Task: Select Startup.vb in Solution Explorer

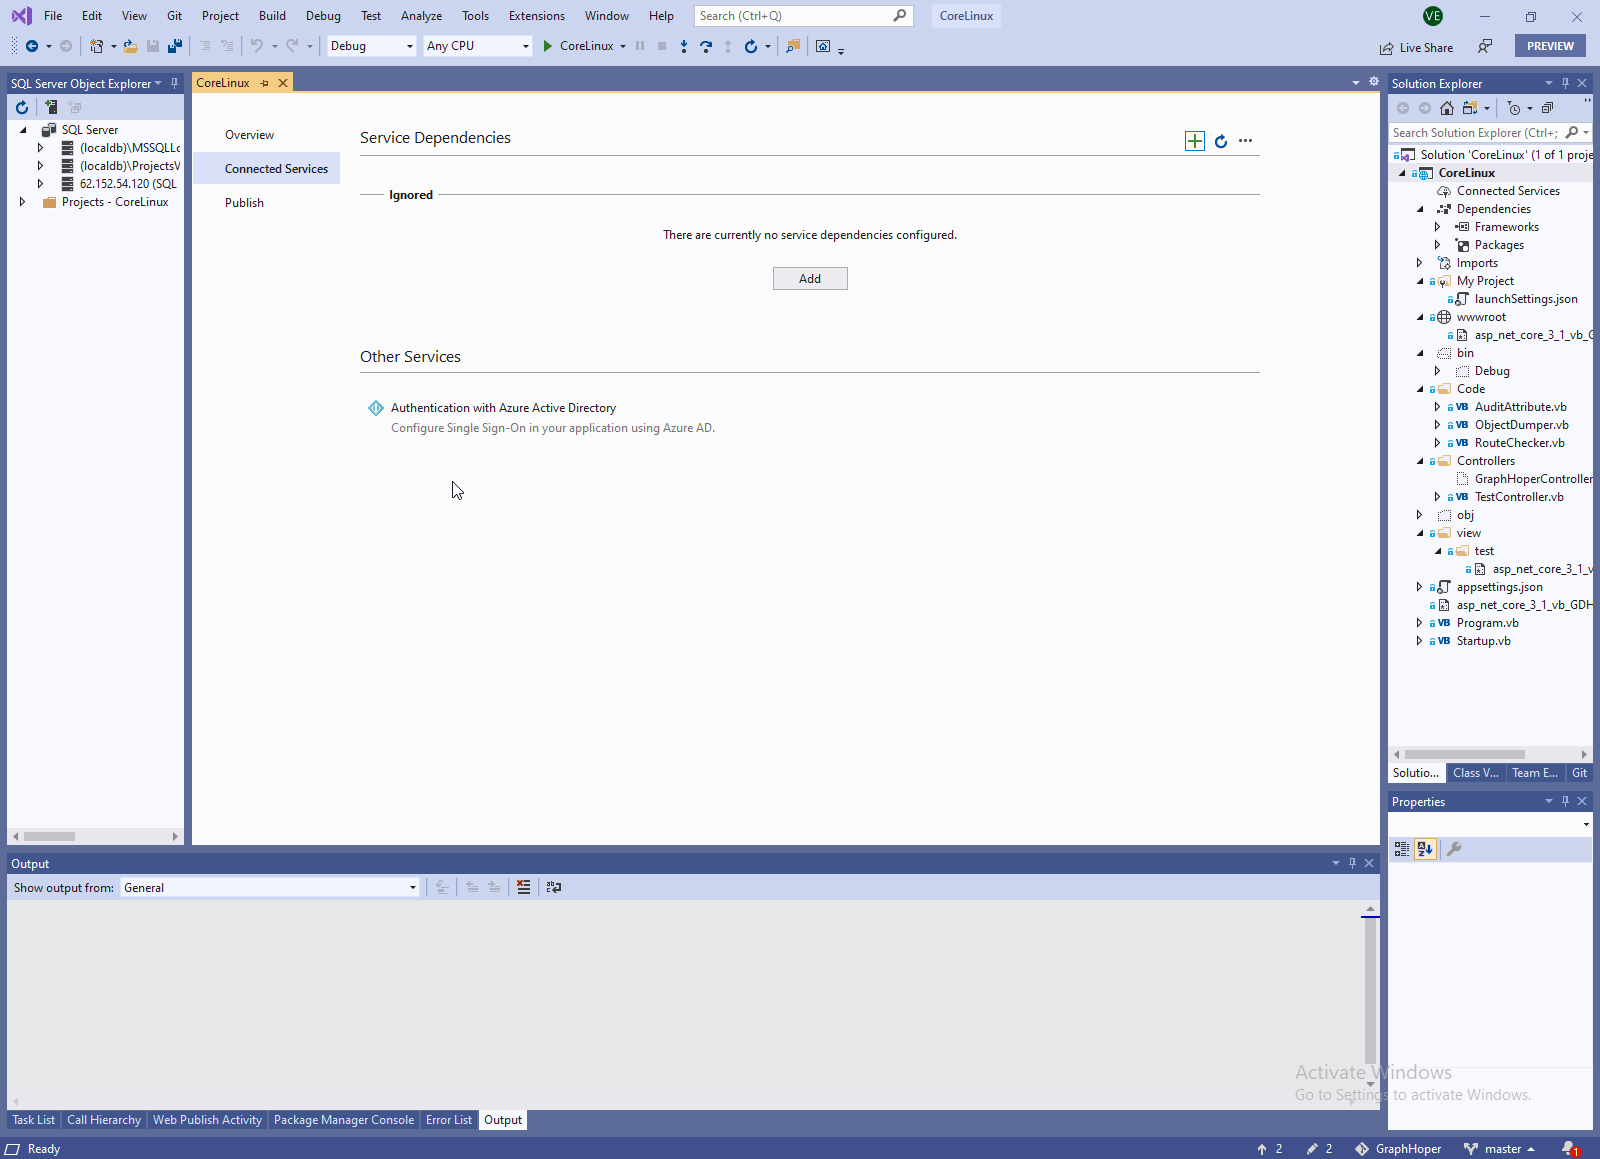Action: coord(1483,641)
